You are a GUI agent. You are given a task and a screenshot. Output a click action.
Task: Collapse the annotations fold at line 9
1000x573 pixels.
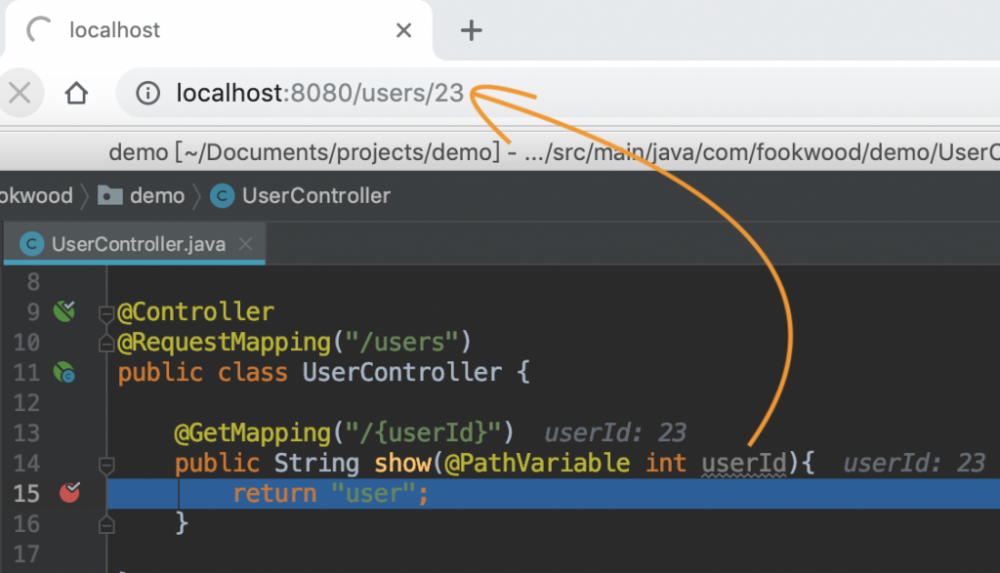(106, 313)
